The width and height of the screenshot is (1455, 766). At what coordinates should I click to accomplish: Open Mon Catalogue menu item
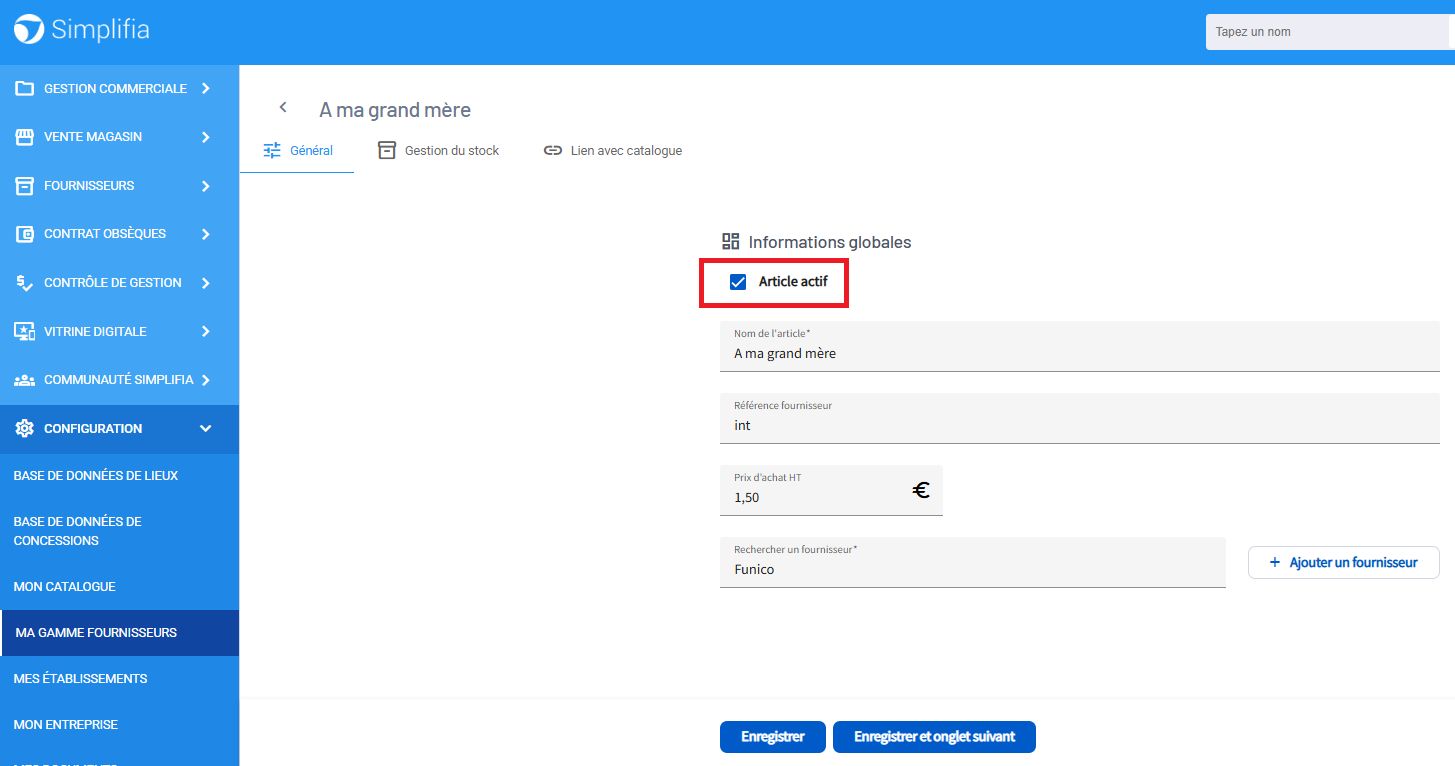coord(119,586)
